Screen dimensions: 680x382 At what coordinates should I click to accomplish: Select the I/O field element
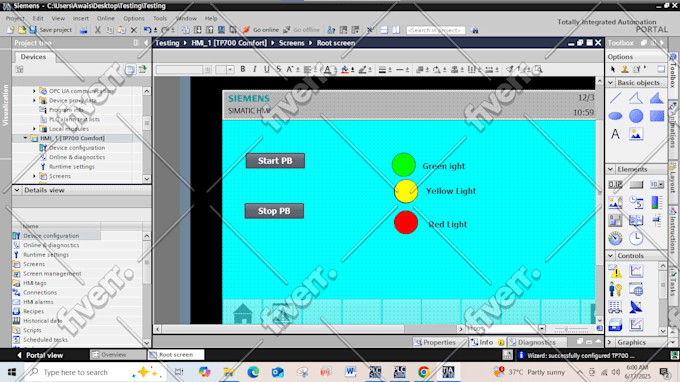click(x=615, y=185)
